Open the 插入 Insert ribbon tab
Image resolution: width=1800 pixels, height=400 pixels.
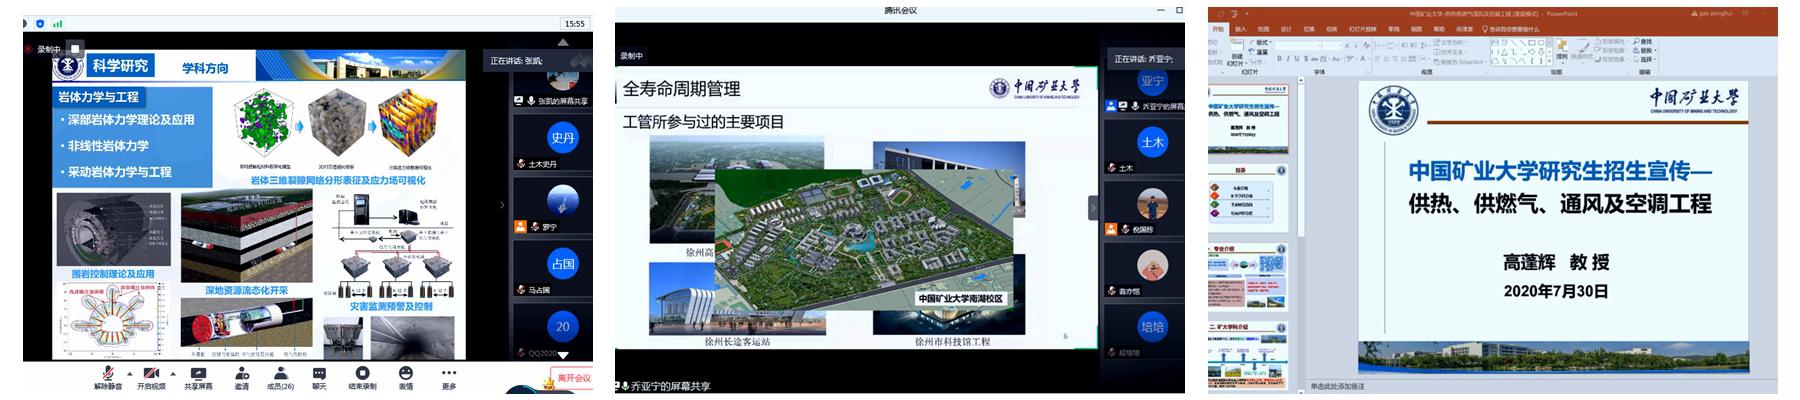pos(1241,29)
